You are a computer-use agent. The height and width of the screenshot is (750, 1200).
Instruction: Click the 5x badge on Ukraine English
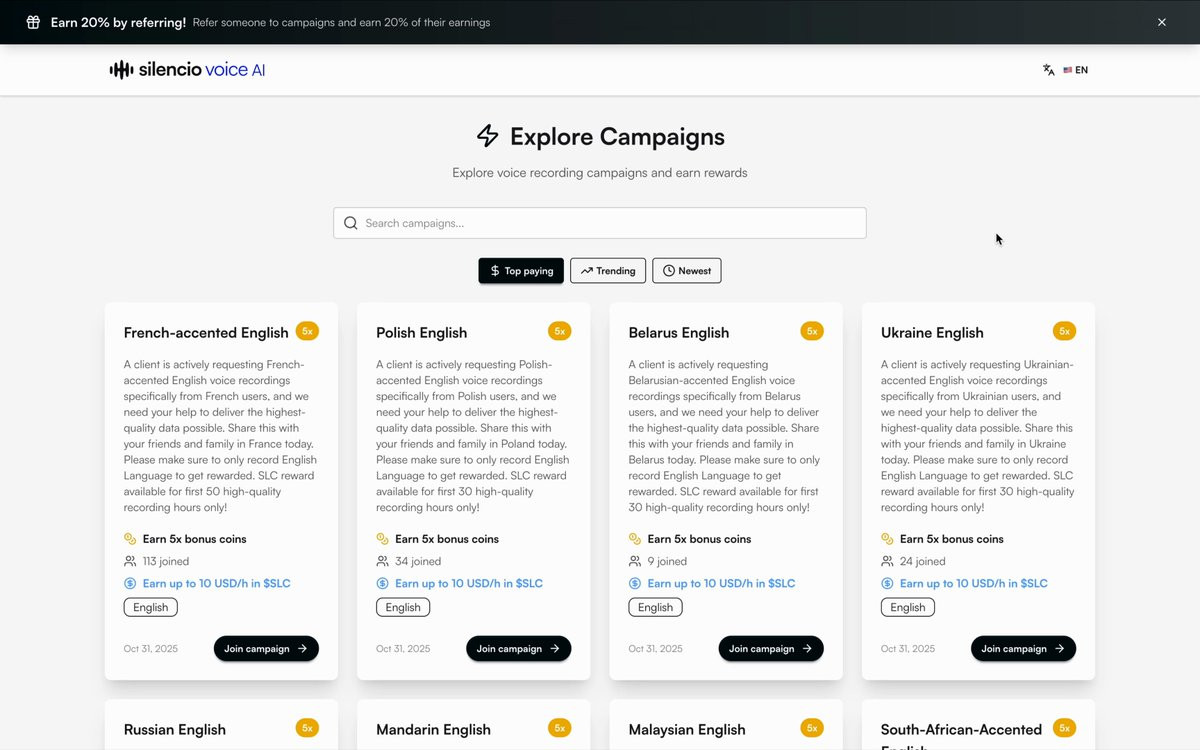click(1064, 331)
